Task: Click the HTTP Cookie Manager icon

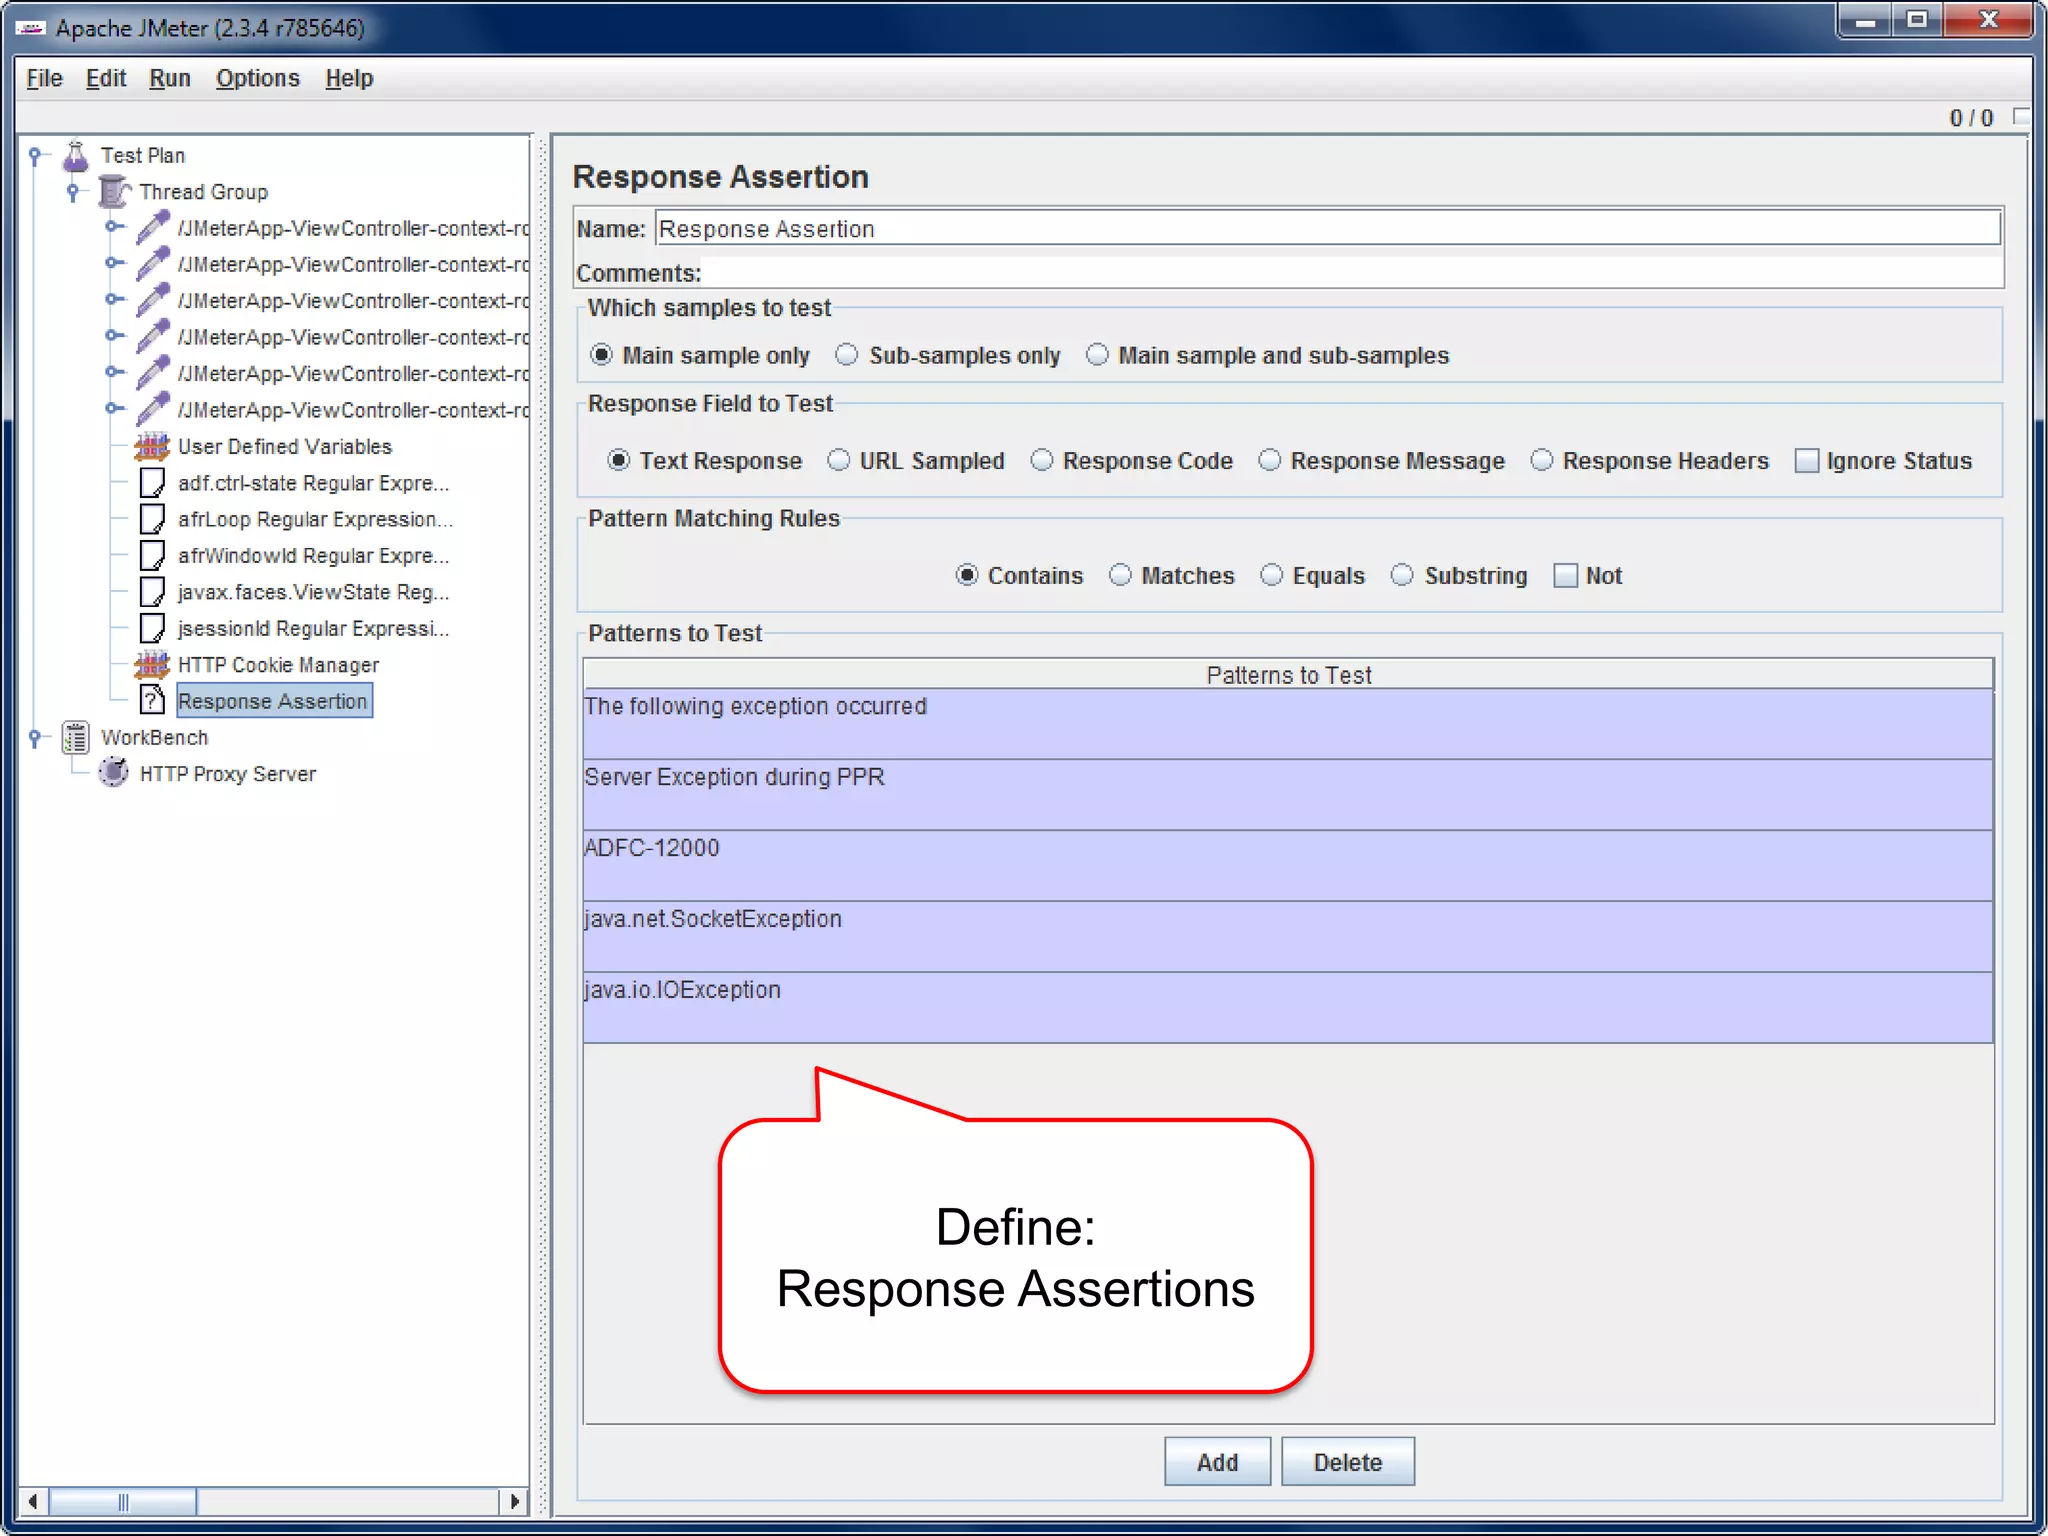Action: 152,665
